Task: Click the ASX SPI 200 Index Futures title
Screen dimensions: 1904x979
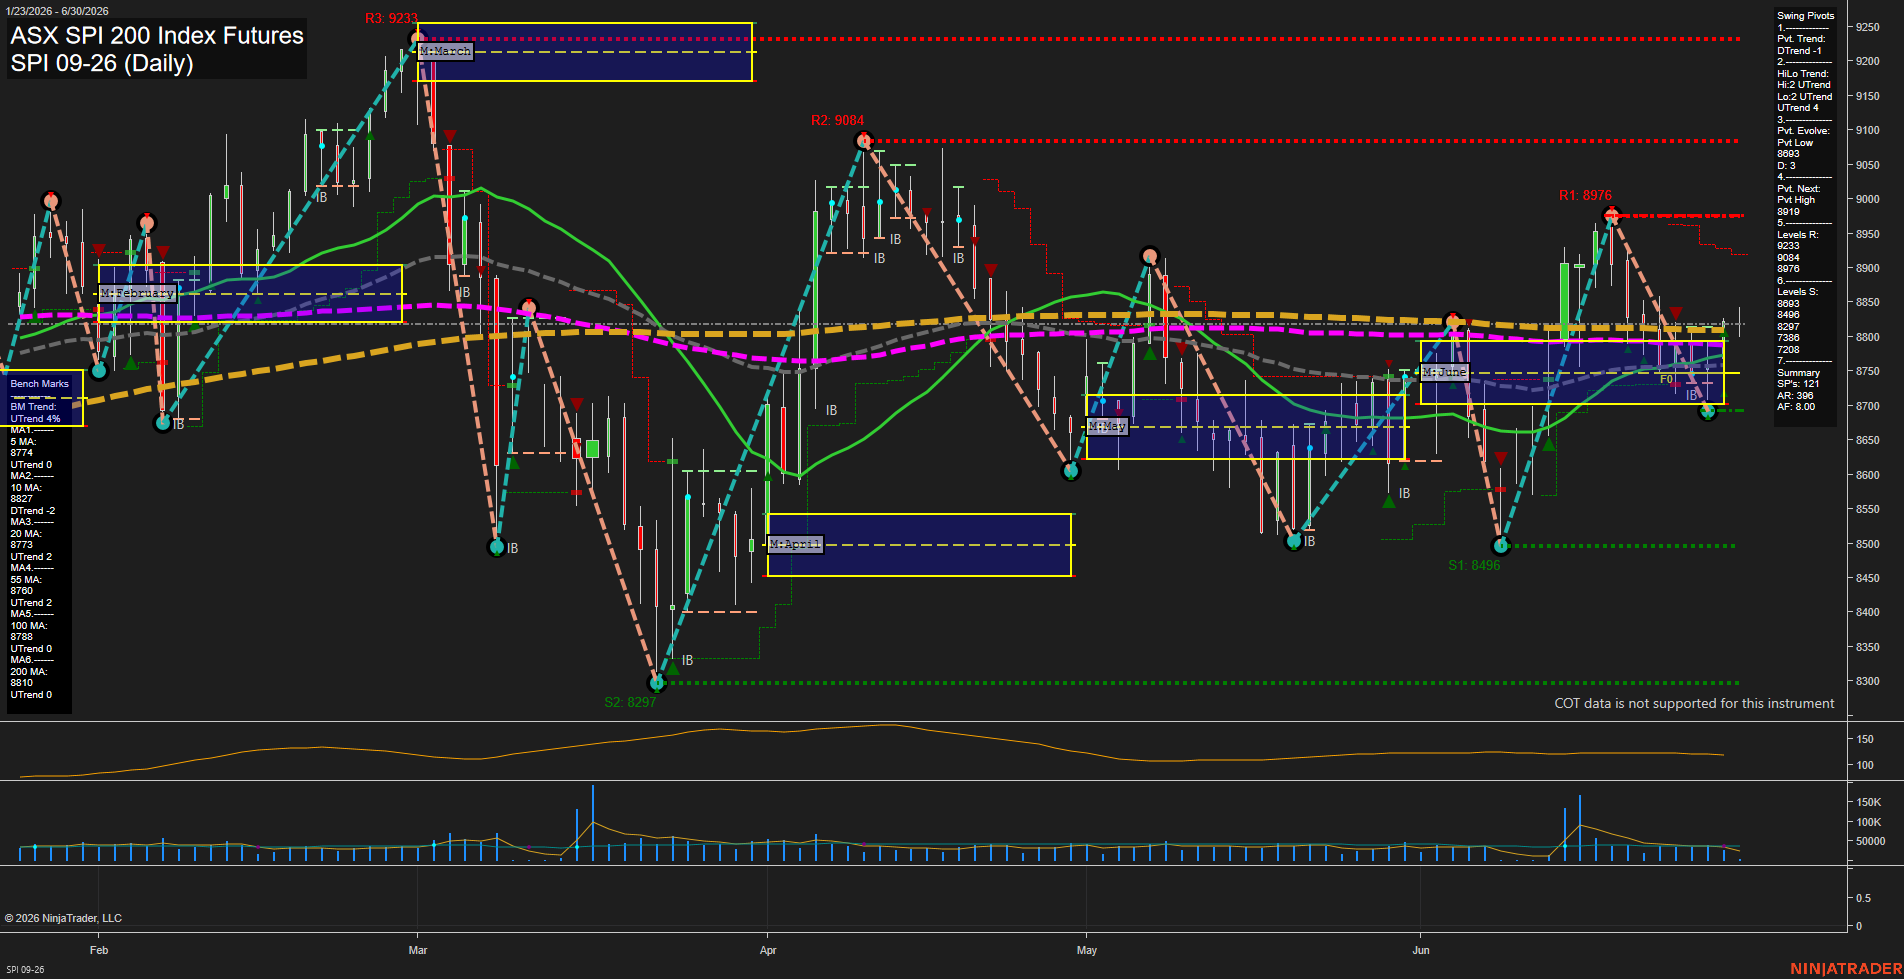Action: pyautogui.click(x=157, y=35)
